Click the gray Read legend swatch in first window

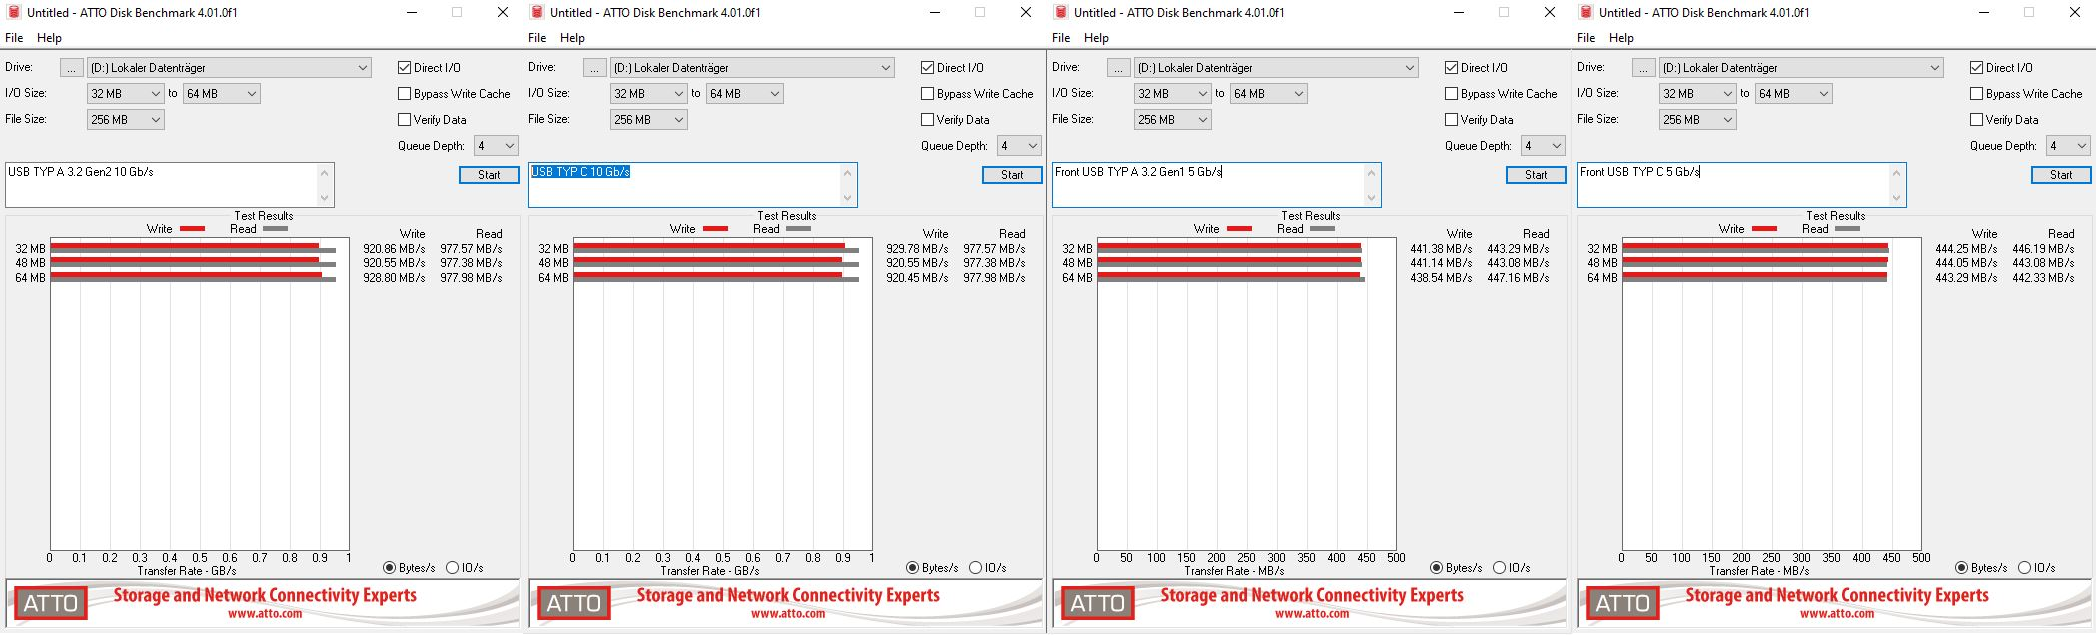[275, 229]
